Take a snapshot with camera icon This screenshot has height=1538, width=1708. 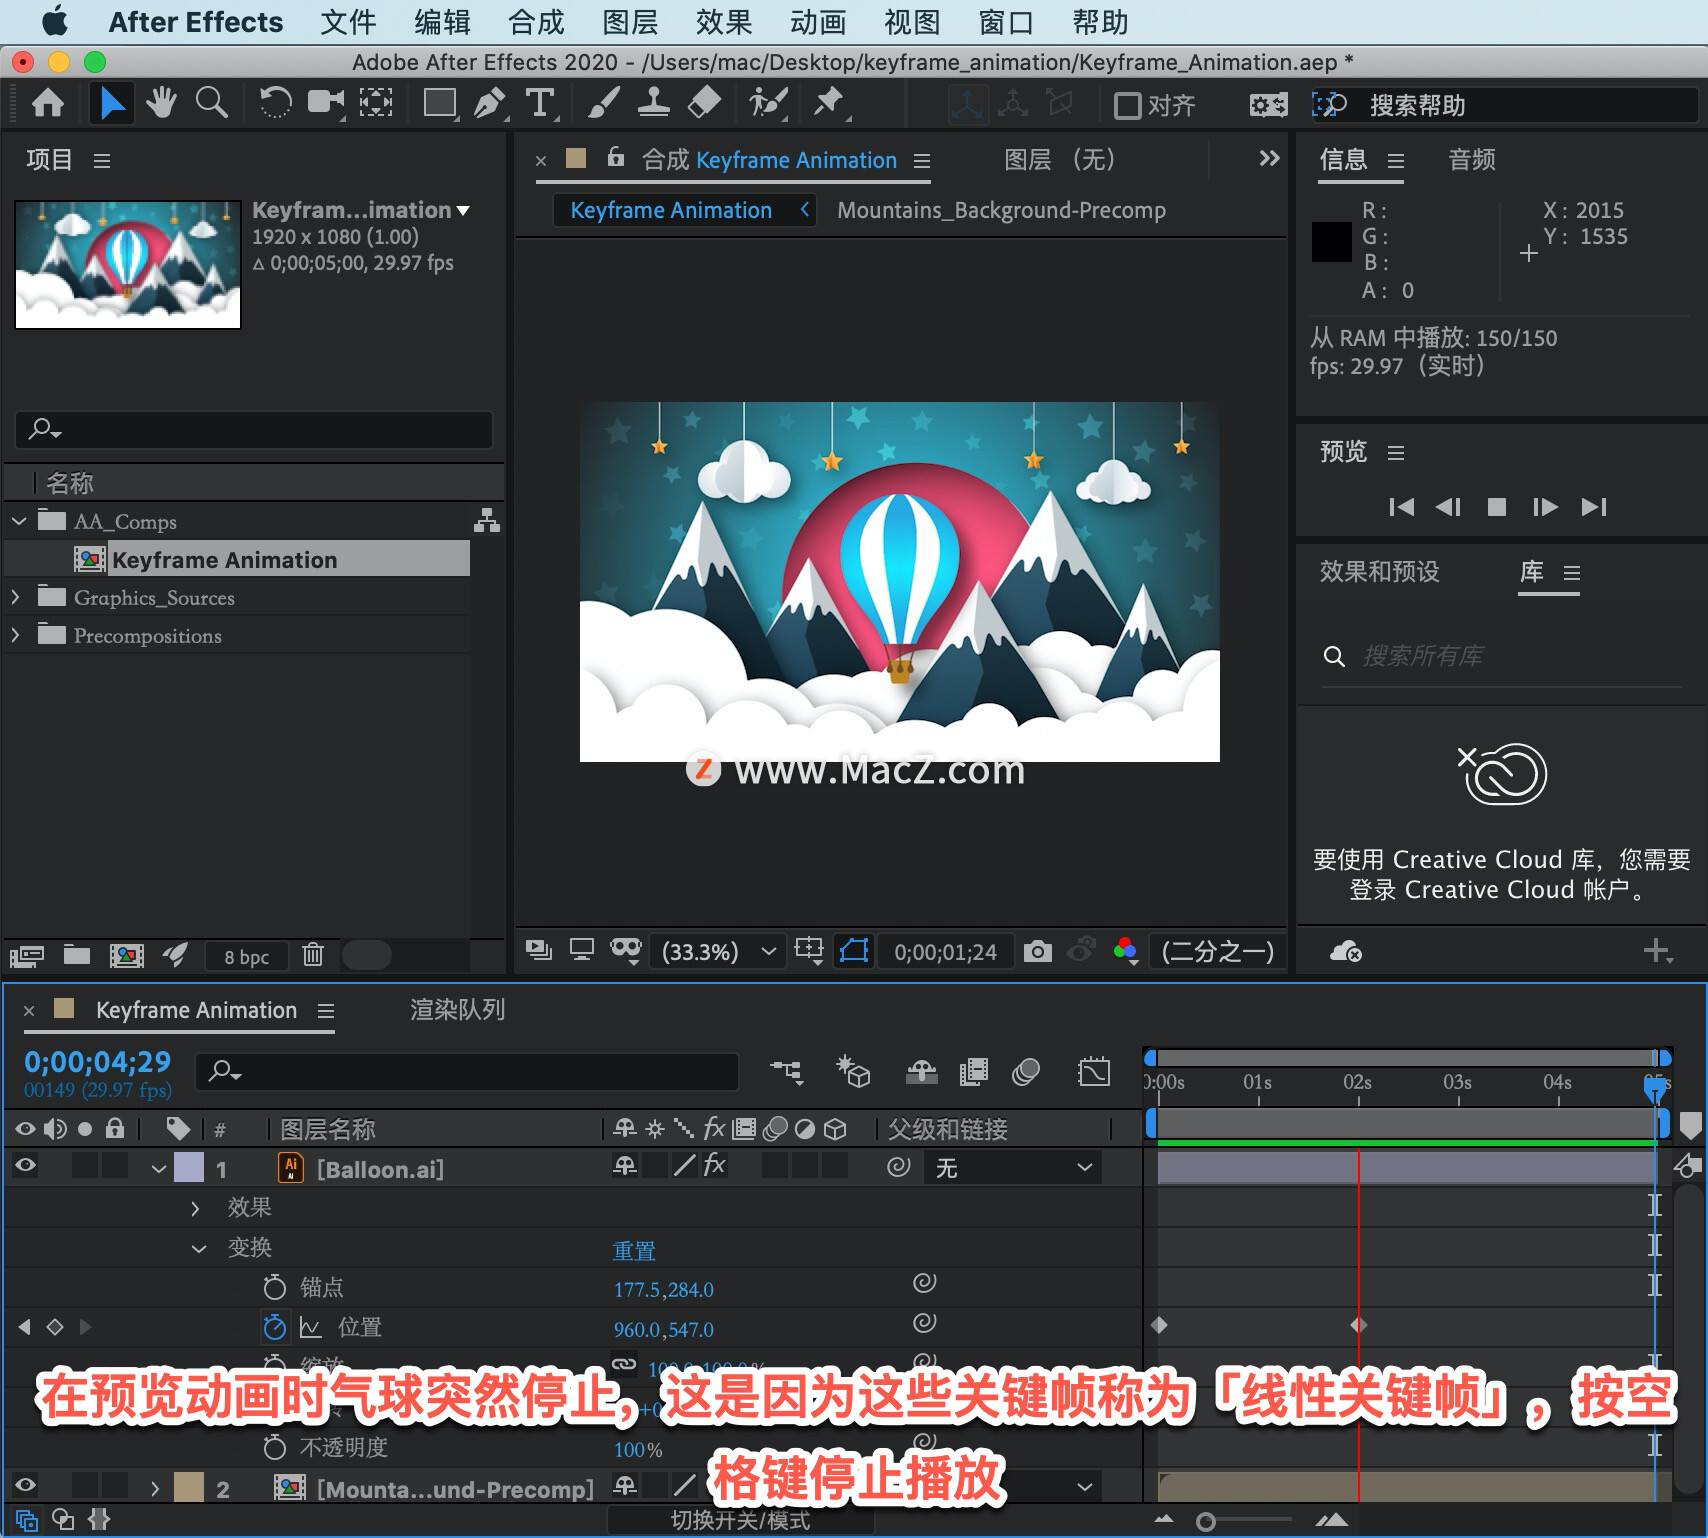(1038, 951)
